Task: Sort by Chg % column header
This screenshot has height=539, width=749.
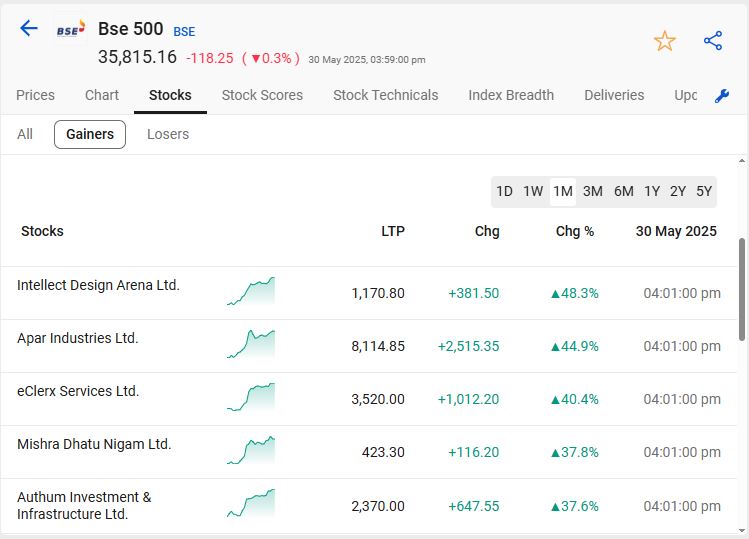Action: pos(575,231)
